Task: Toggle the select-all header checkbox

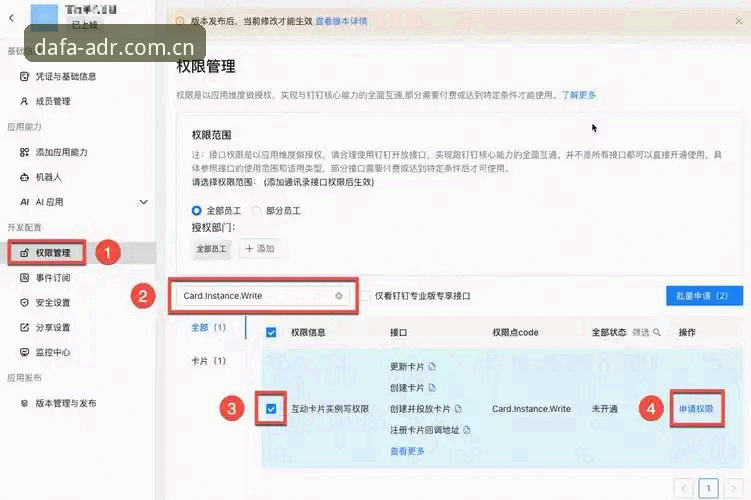Action: [x=271, y=332]
